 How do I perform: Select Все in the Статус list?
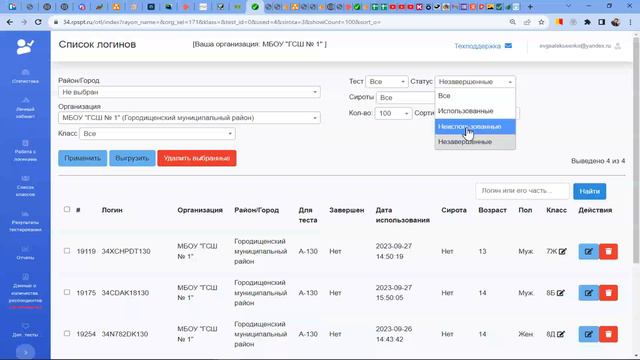pos(475,96)
